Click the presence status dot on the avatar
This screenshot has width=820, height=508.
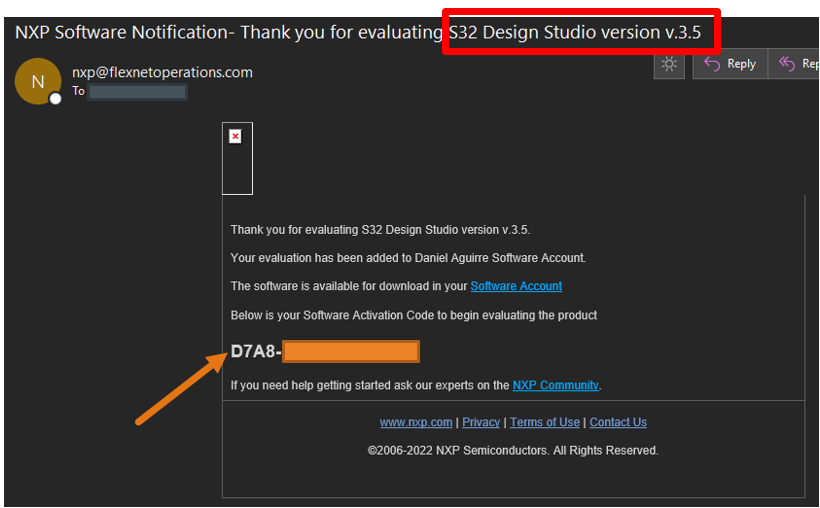(x=56, y=99)
